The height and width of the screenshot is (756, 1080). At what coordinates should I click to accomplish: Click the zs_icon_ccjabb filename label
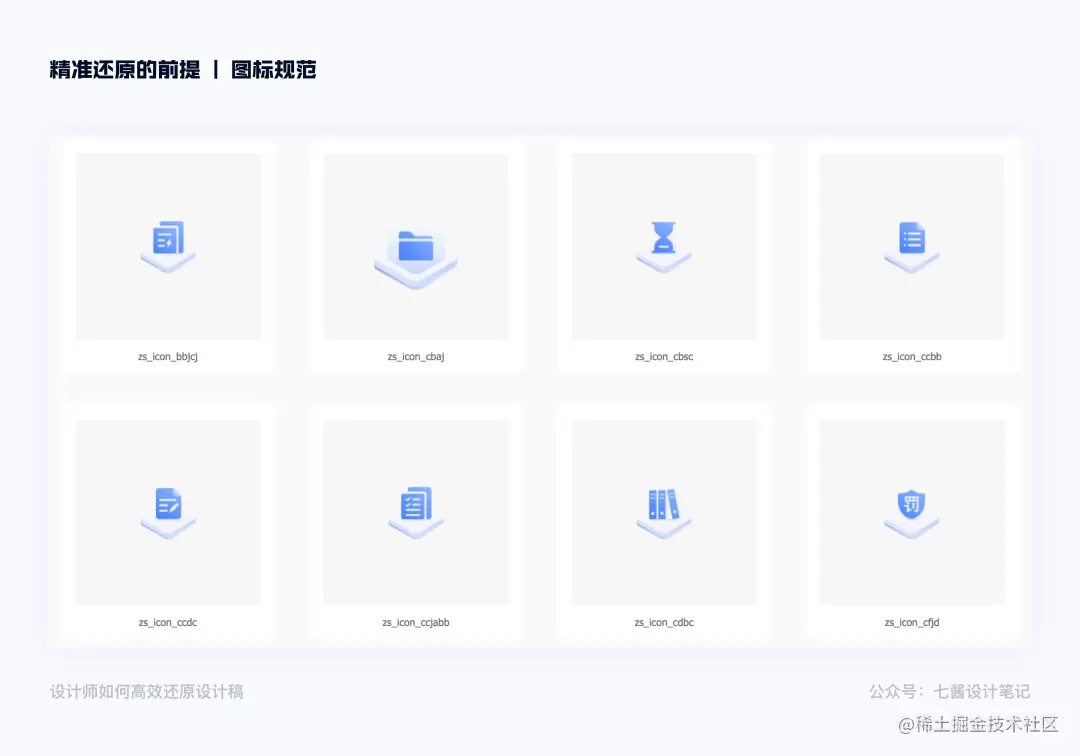click(415, 622)
